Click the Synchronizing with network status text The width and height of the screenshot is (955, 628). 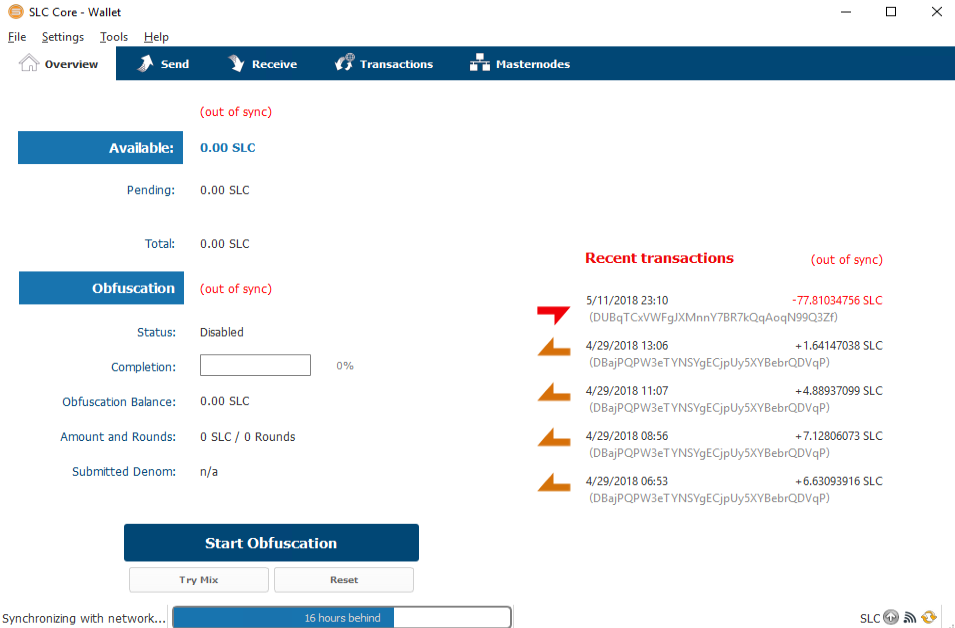[x=84, y=618]
